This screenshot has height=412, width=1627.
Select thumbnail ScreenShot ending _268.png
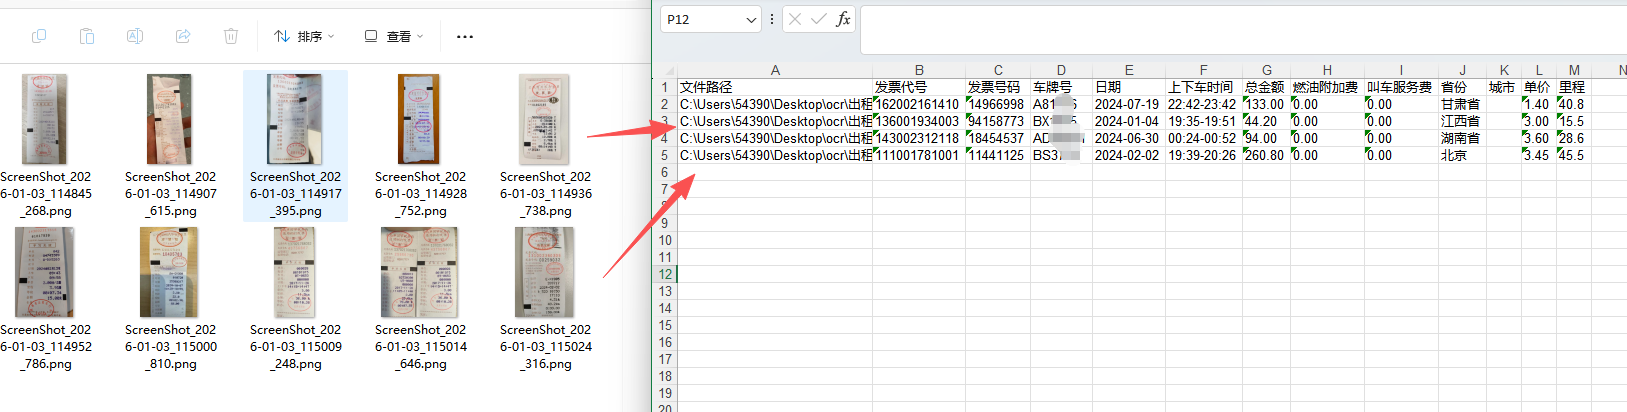45,120
